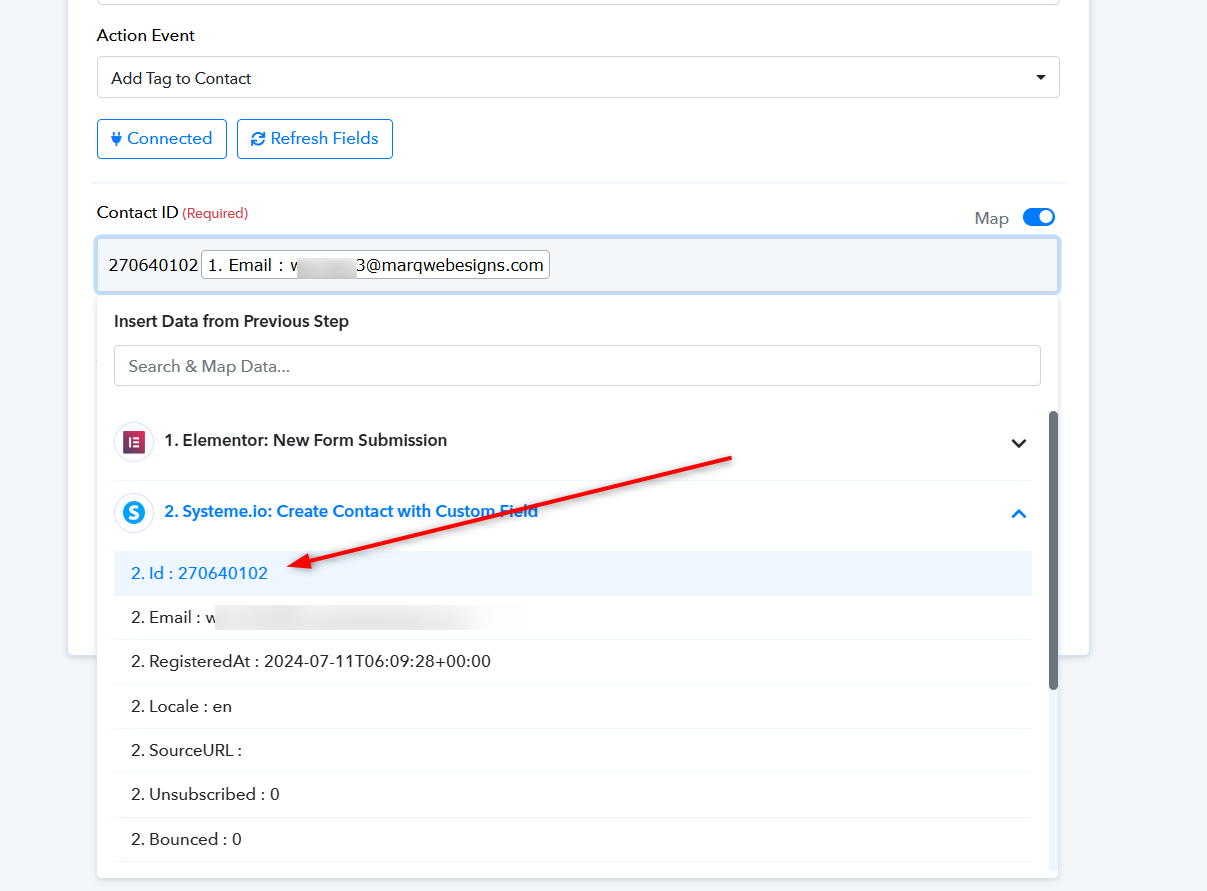This screenshot has width=1207, height=891.
Task: Expand Elementor: New Form Submission chevron
Action: (x=1018, y=443)
